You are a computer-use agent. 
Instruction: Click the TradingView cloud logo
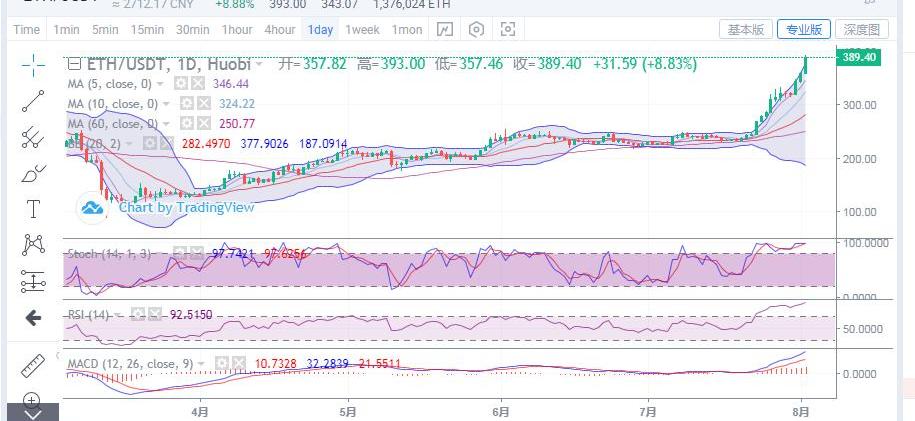point(92,207)
